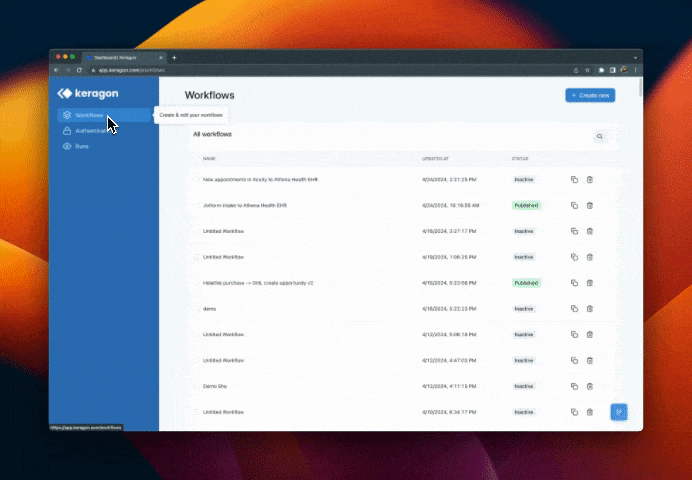This screenshot has width=692, height=480.
Task: Open the Chrome three-dot menu
Action: [636, 70]
